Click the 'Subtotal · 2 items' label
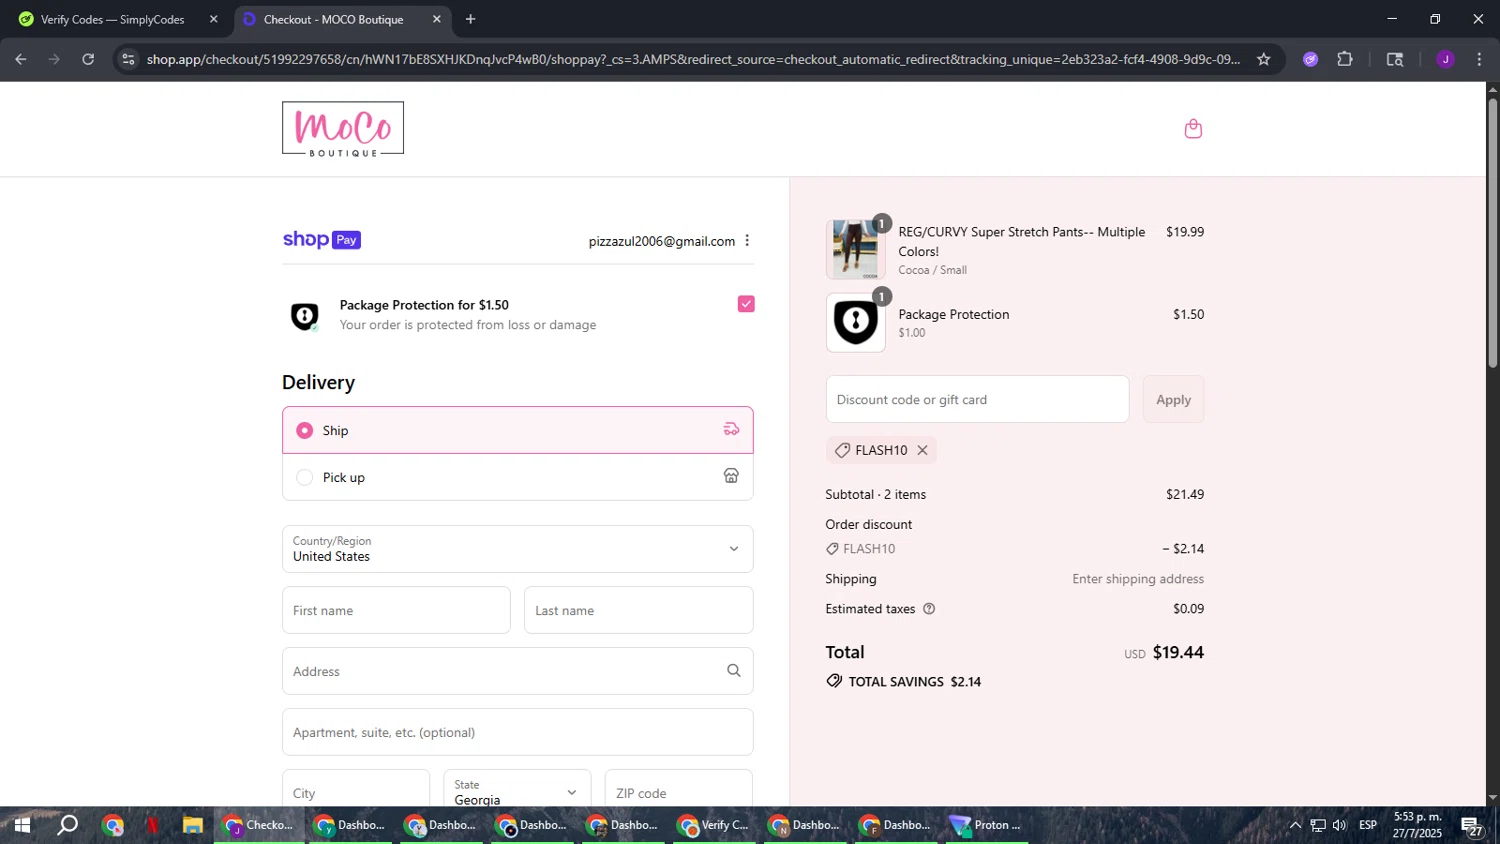Viewport: 1500px width, 844px height. [x=876, y=494]
